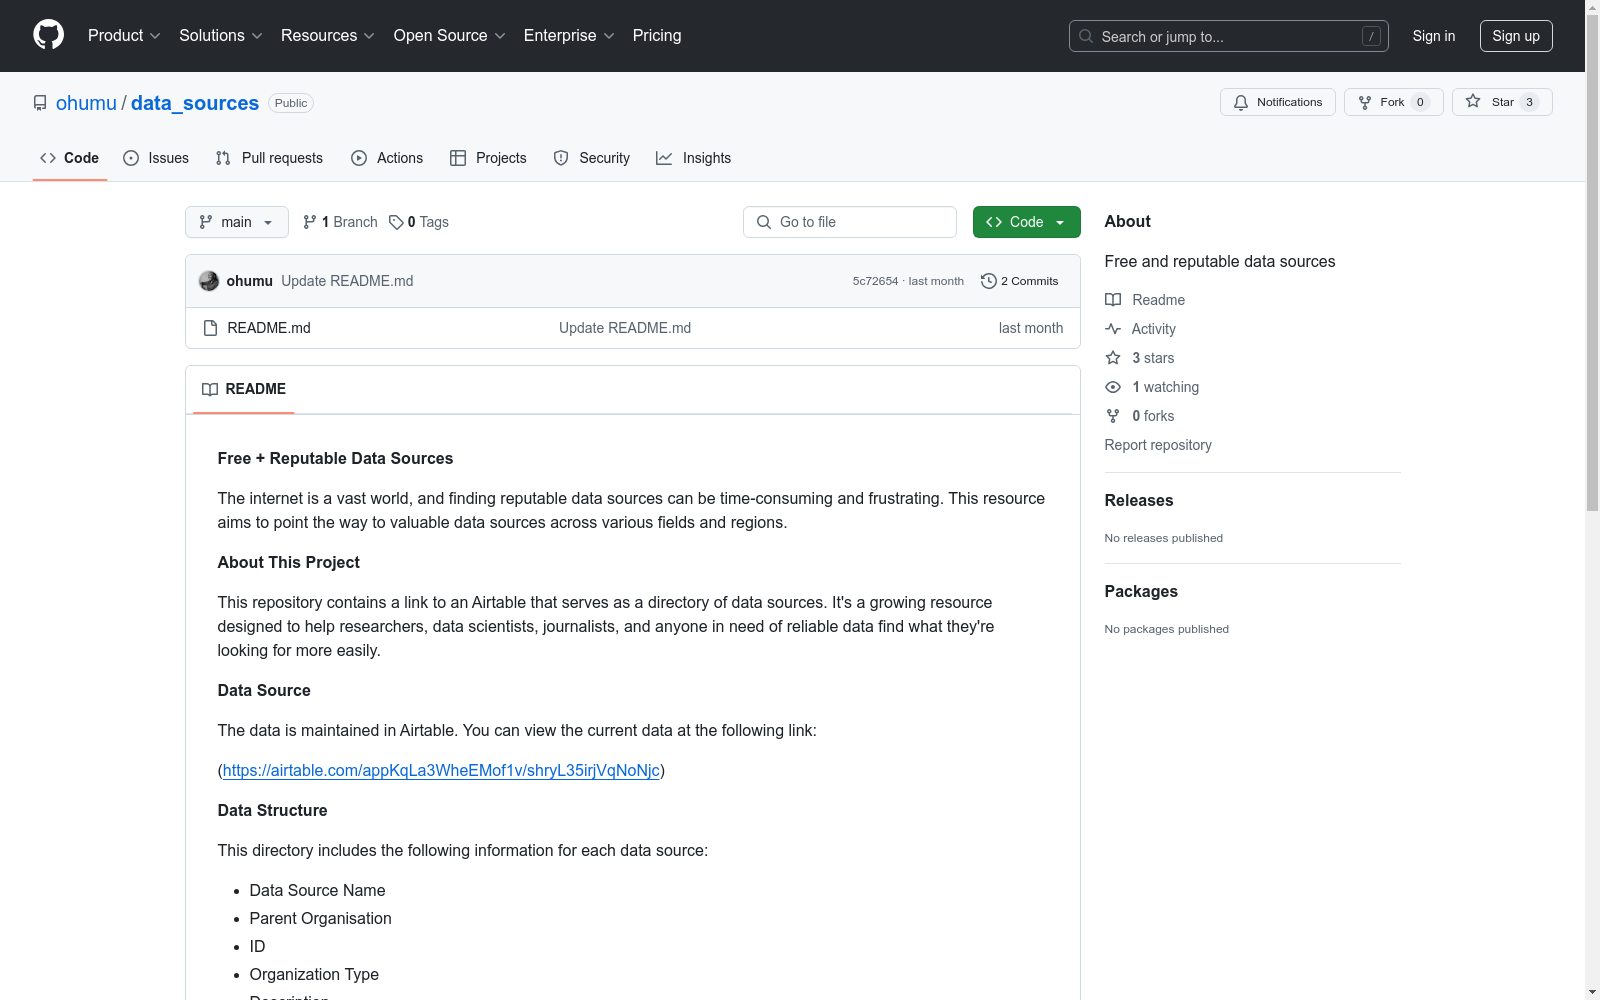Open the green Code dropdown
This screenshot has height=1000, width=1600.
1026,222
